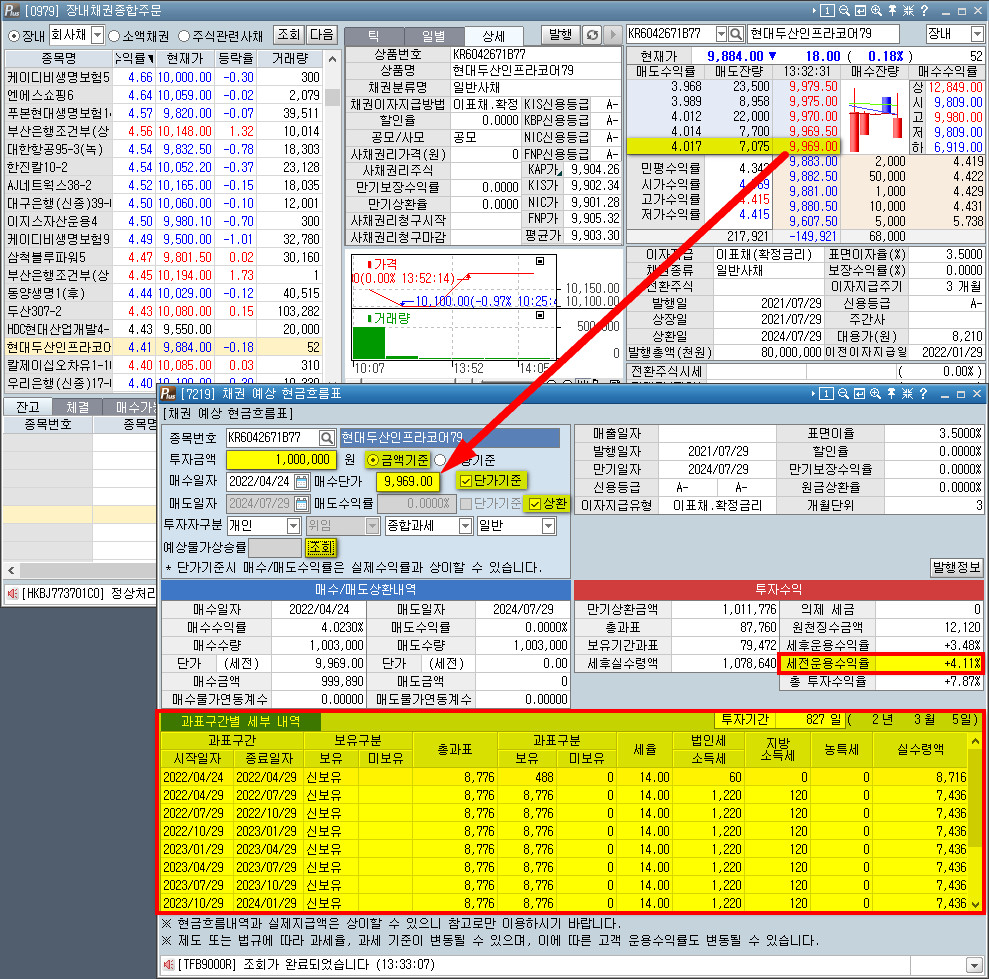The height and width of the screenshot is (979, 989).
Task: Click the 9,969.00 ask price in order book
Action: tap(814, 146)
